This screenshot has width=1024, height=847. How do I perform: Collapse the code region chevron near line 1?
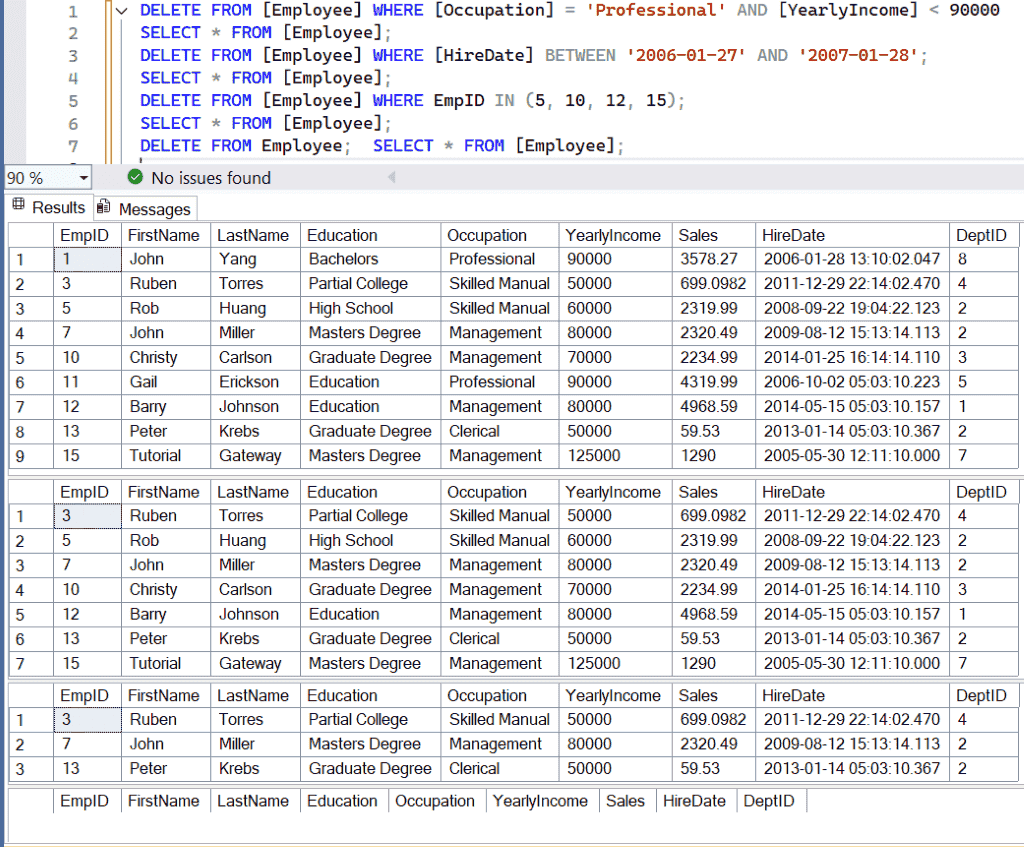click(120, 10)
